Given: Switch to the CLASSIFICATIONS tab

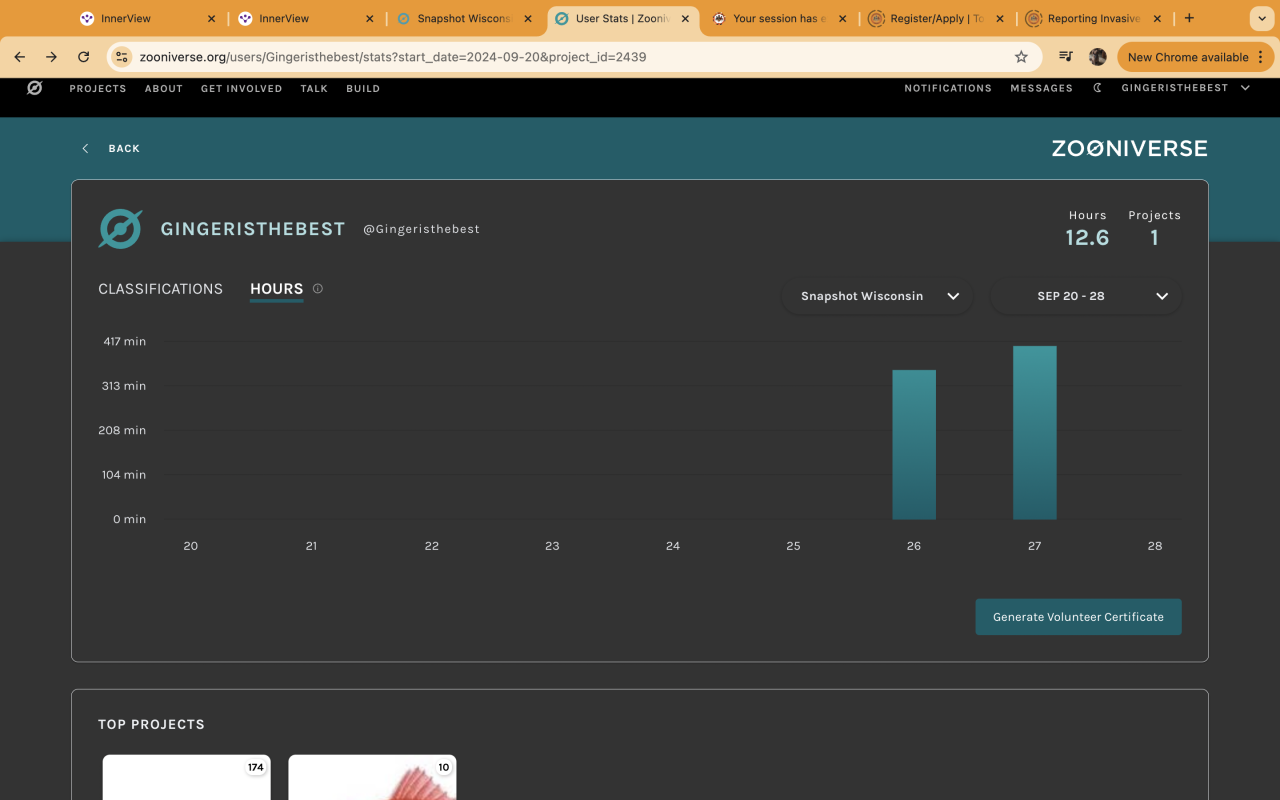Looking at the screenshot, I should [x=160, y=289].
